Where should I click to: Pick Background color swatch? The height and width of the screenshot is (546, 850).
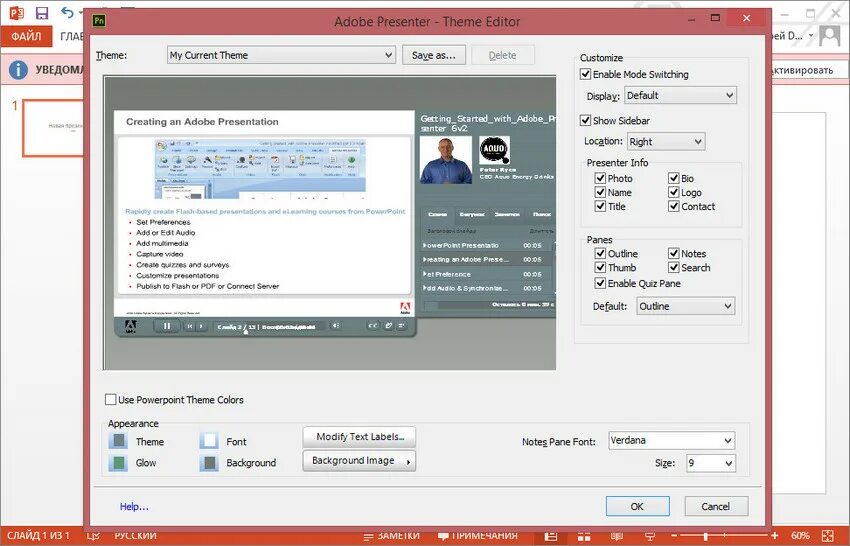209,463
